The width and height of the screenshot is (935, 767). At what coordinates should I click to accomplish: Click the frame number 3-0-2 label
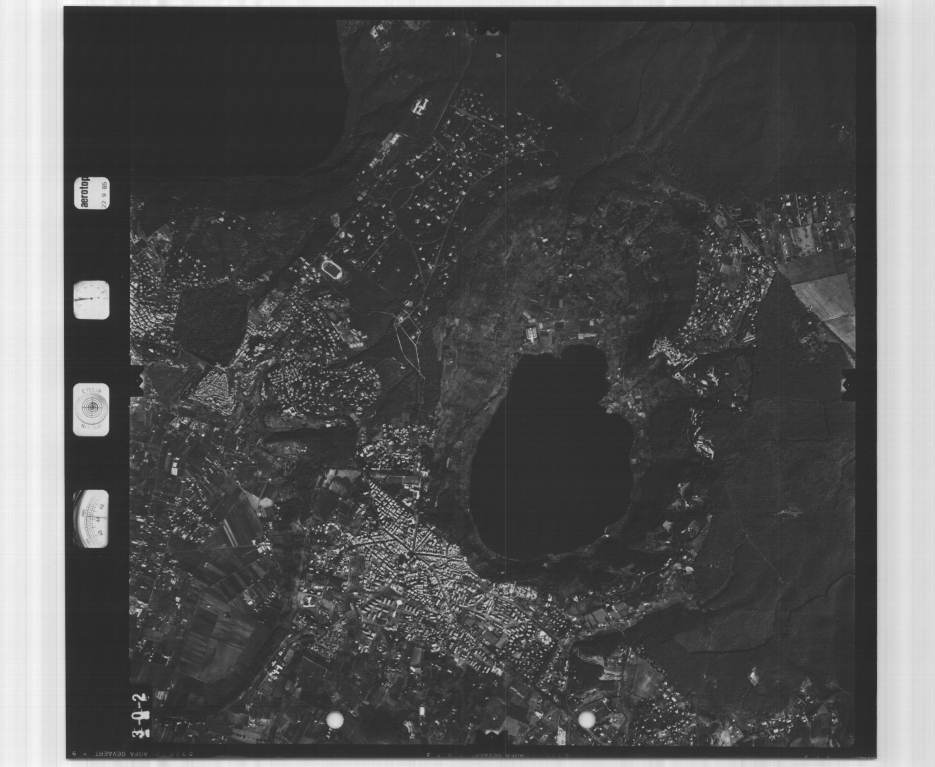139,710
